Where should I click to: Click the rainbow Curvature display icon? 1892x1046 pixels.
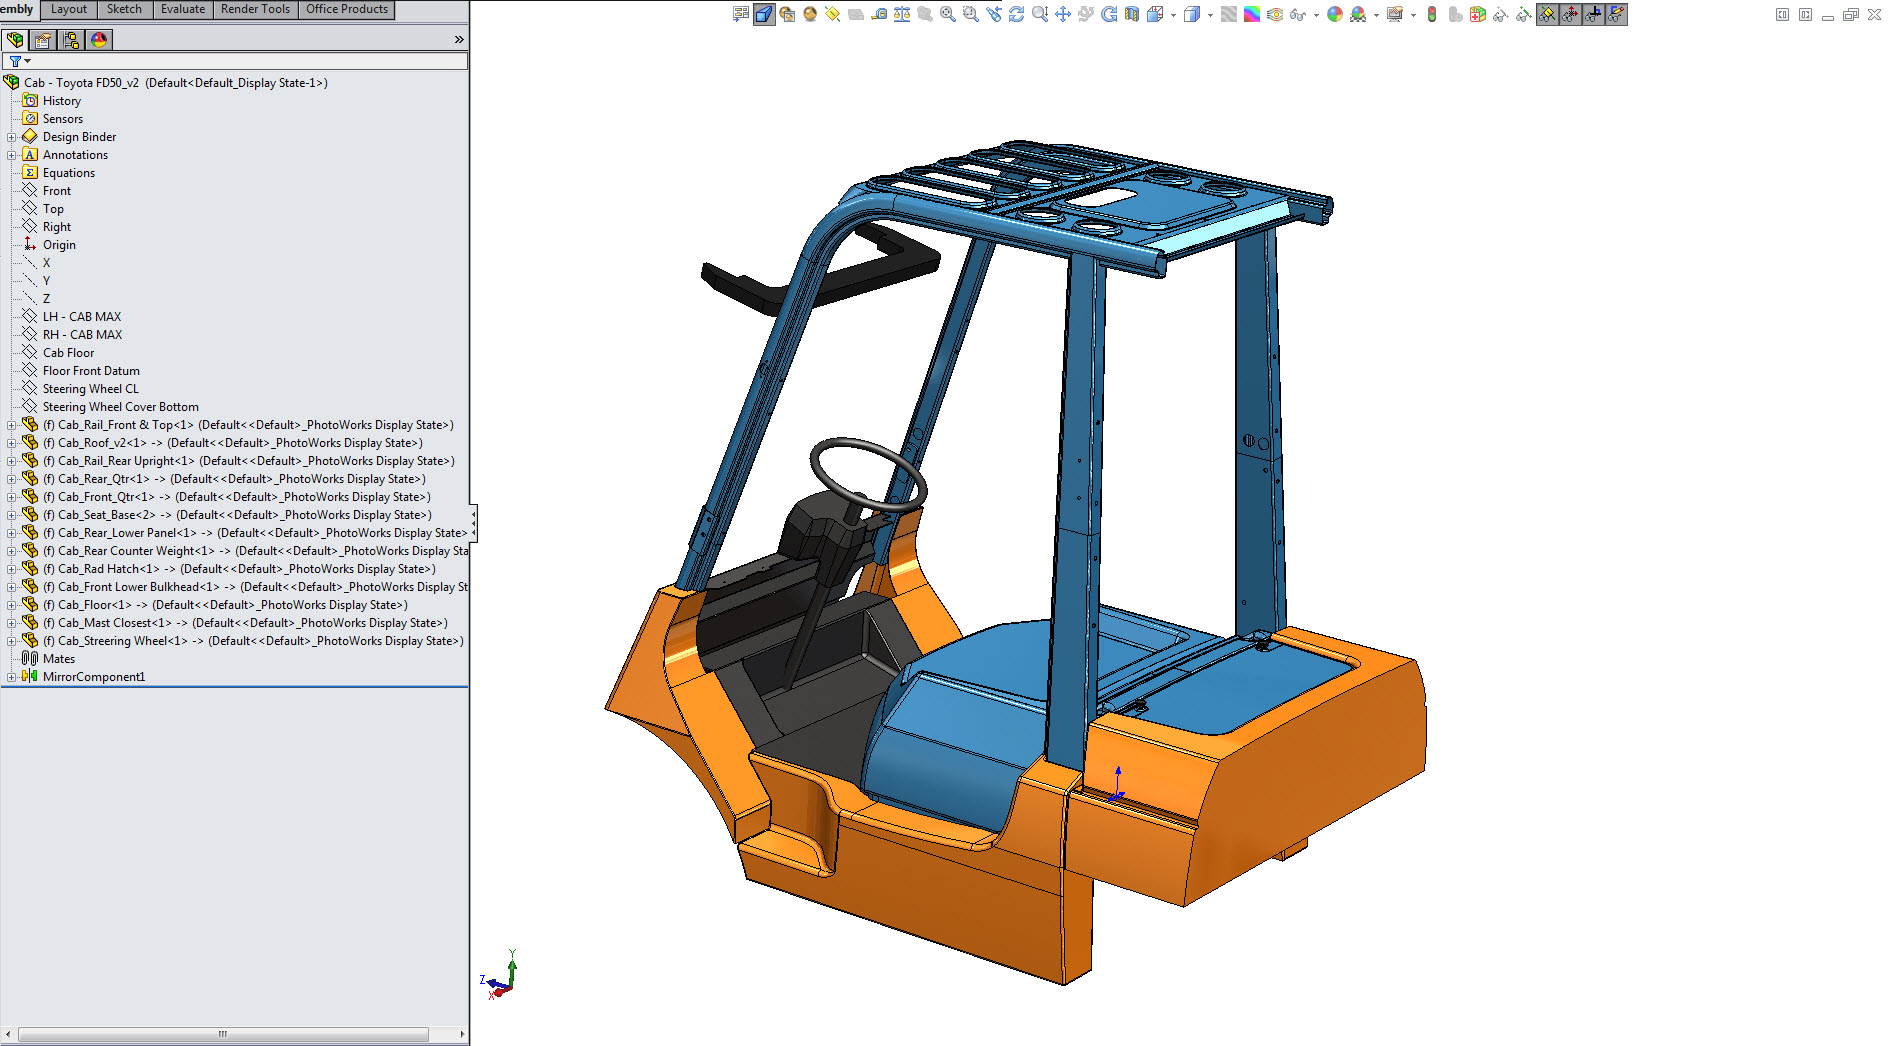coord(1251,14)
